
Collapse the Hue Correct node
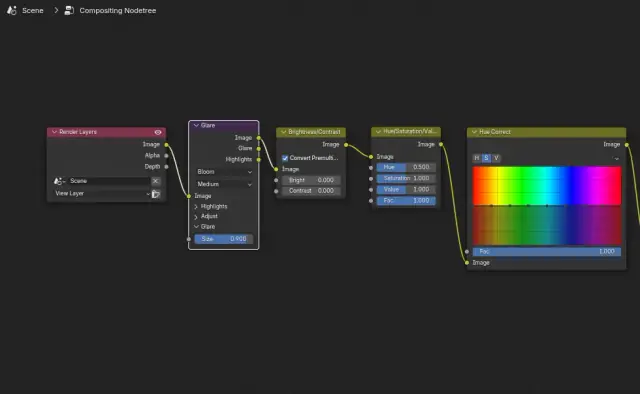tap(474, 132)
